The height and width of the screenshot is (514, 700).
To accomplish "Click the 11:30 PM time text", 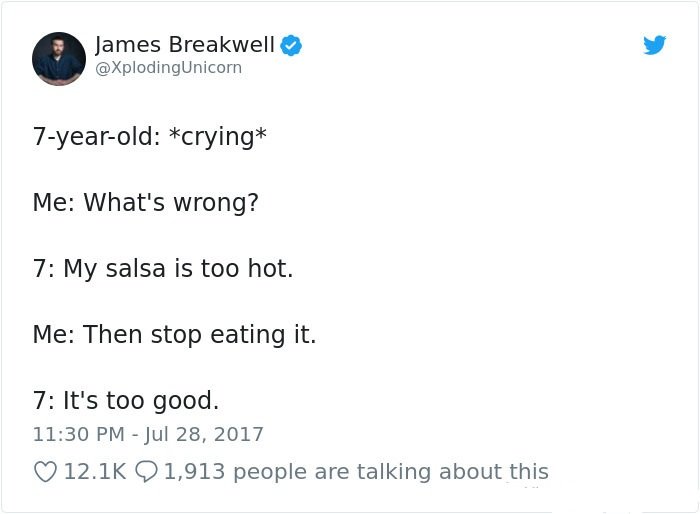I will tap(79, 434).
